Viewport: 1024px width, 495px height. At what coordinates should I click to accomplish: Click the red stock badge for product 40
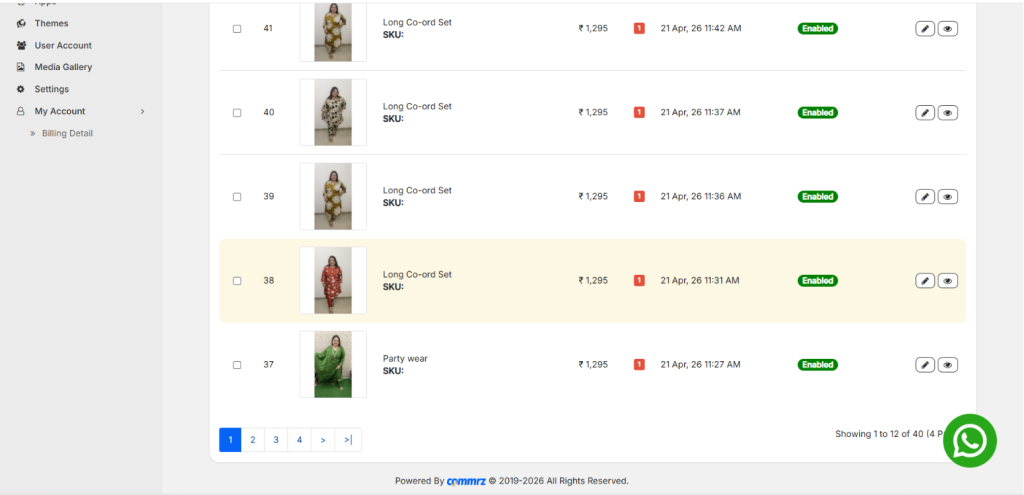(x=639, y=112)
